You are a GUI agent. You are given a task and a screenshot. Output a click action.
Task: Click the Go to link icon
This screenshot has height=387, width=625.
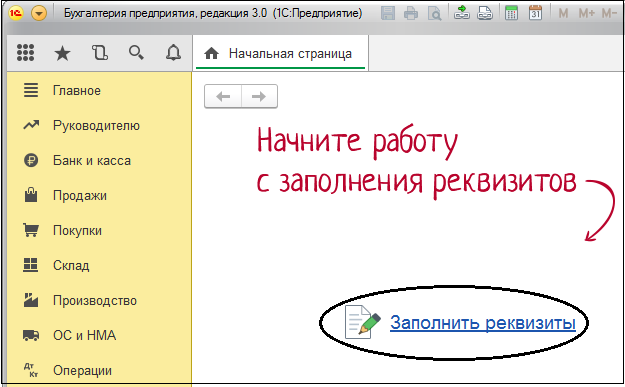pyautogui.click(x=485, y=13)
